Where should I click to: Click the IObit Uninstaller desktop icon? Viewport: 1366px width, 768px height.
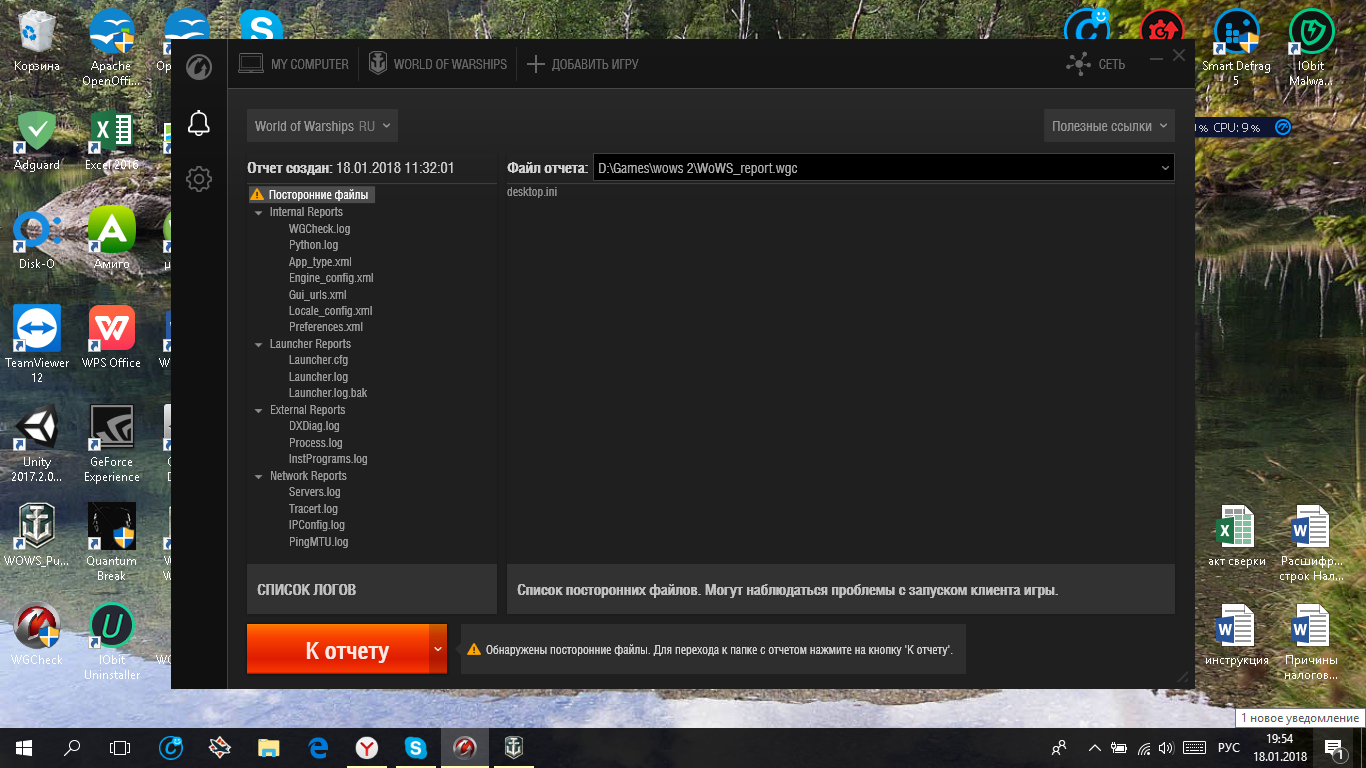112,642
